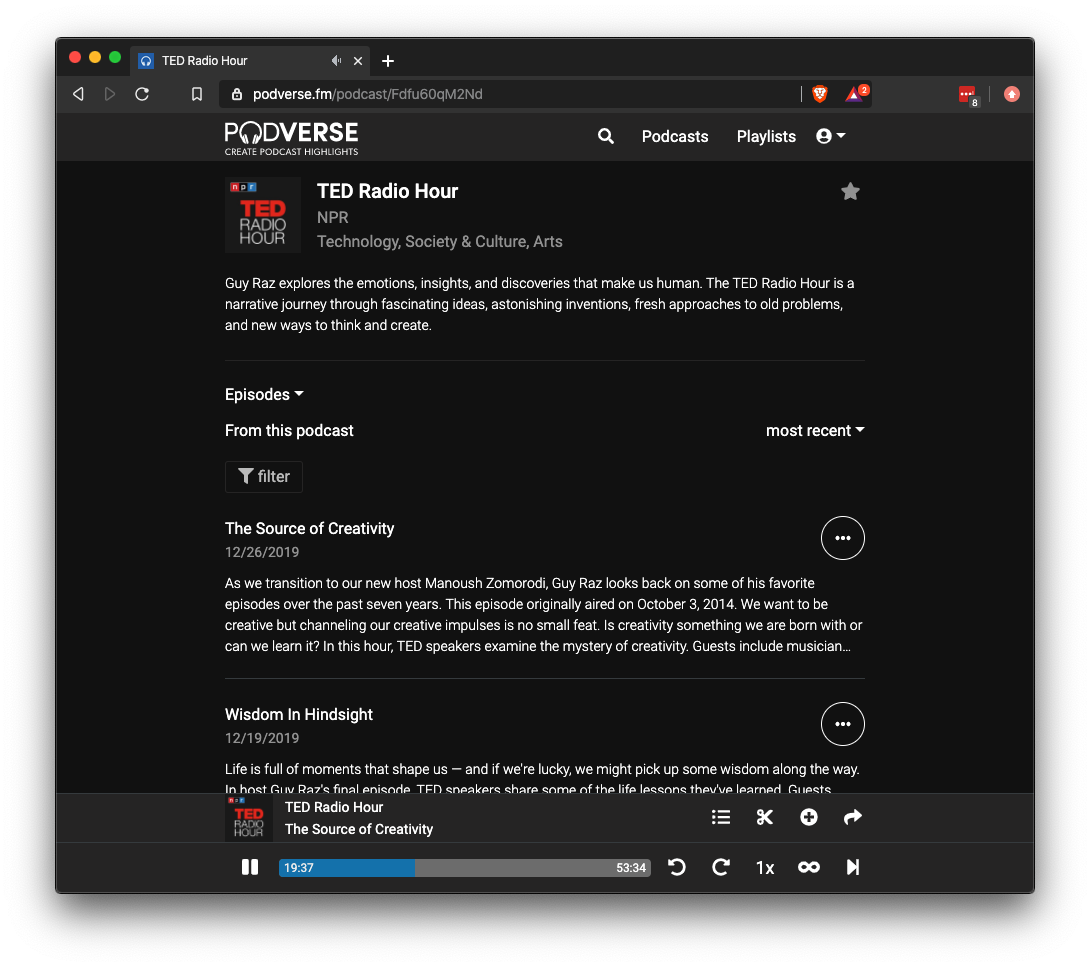The width and height of the screenshot is (1090, 967).
Task: Open the 'most recent' sort dropdown
Action: click(815, 430)
